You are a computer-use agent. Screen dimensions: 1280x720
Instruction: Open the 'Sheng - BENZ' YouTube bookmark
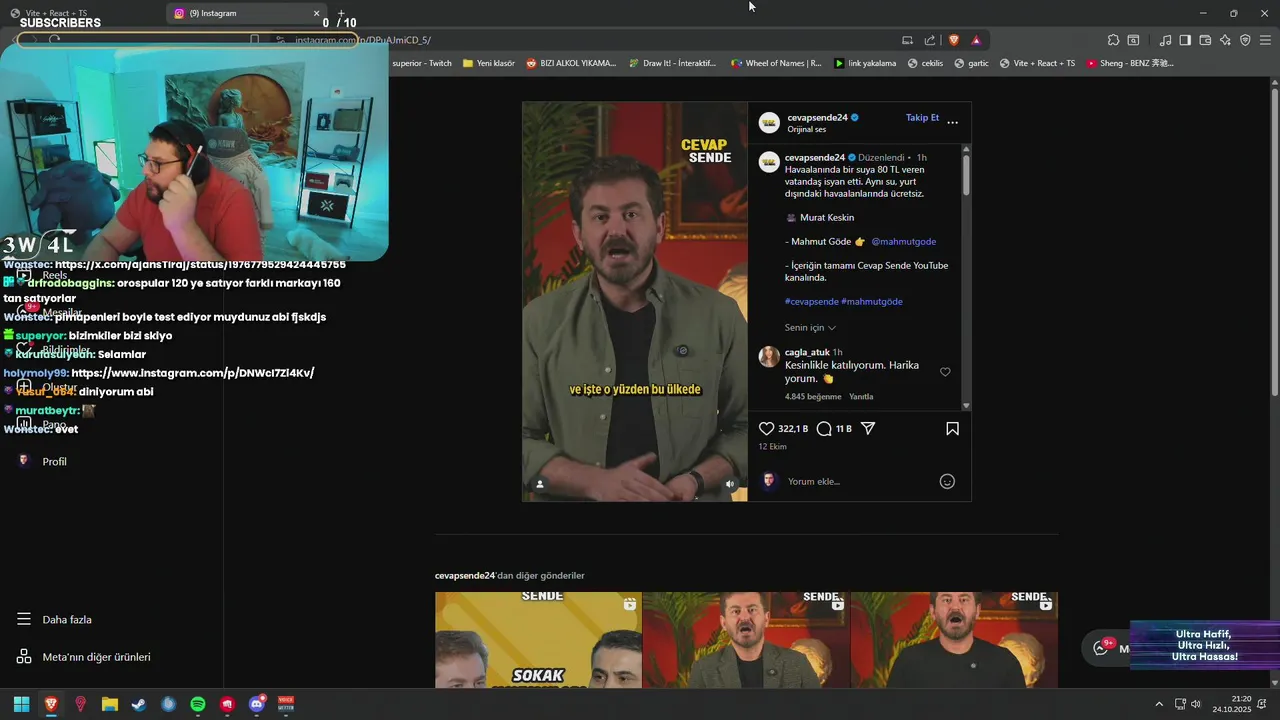click(1130, 63)
